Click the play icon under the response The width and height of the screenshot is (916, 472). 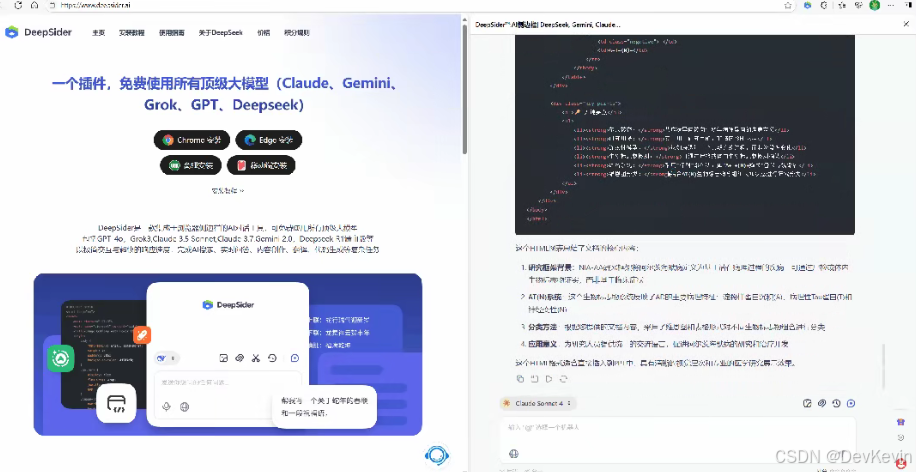click(549, 379)
